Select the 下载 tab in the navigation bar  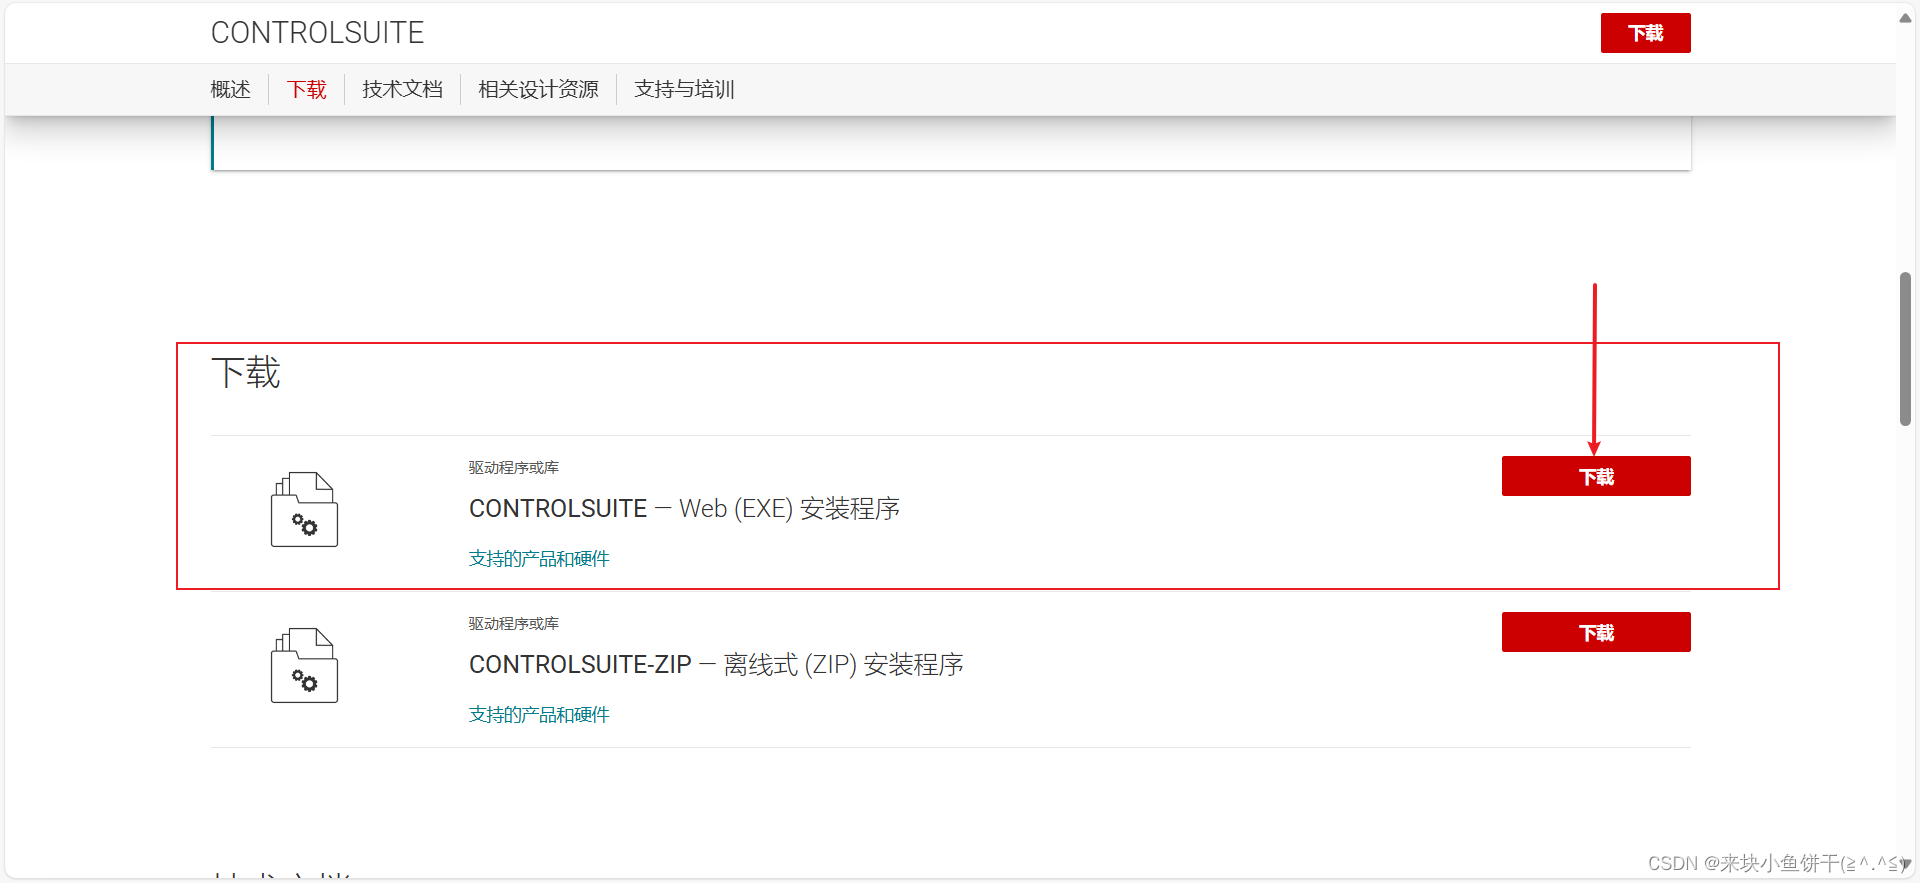pos(307,89)
